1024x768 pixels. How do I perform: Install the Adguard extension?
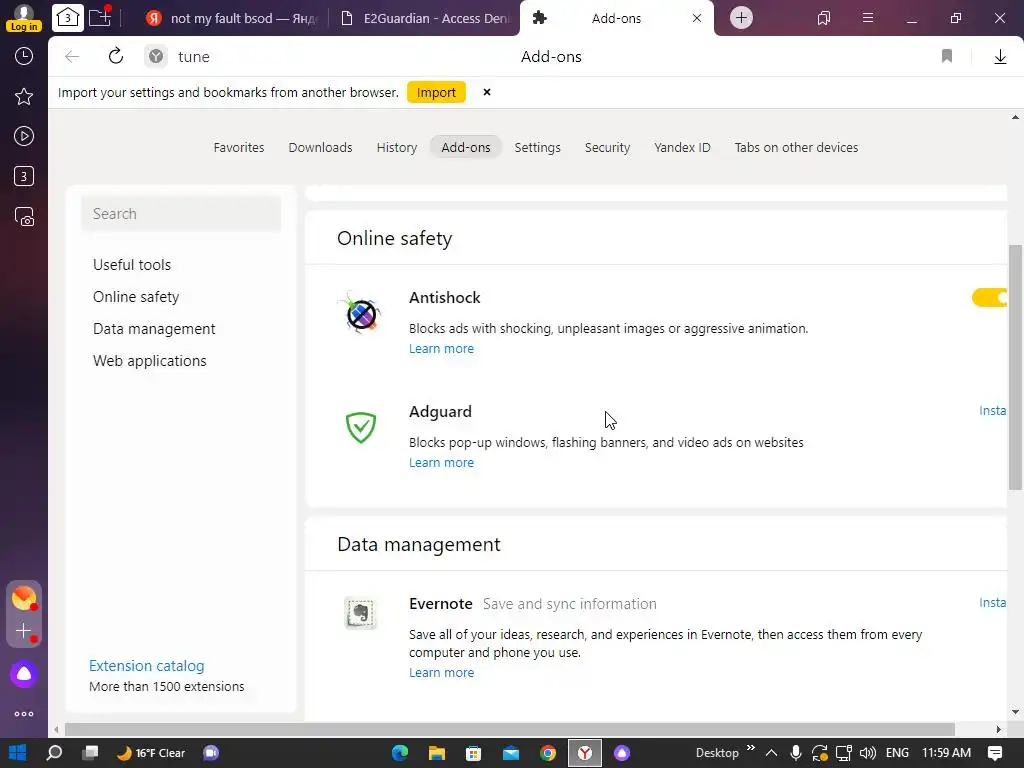(x=993, y=411)
